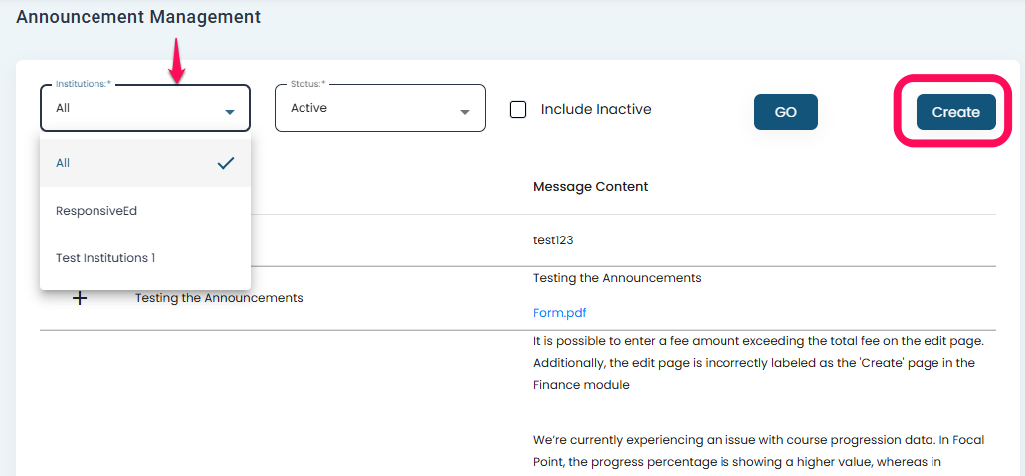
Task: Click the test123 message cell
Action: [553, 240]
